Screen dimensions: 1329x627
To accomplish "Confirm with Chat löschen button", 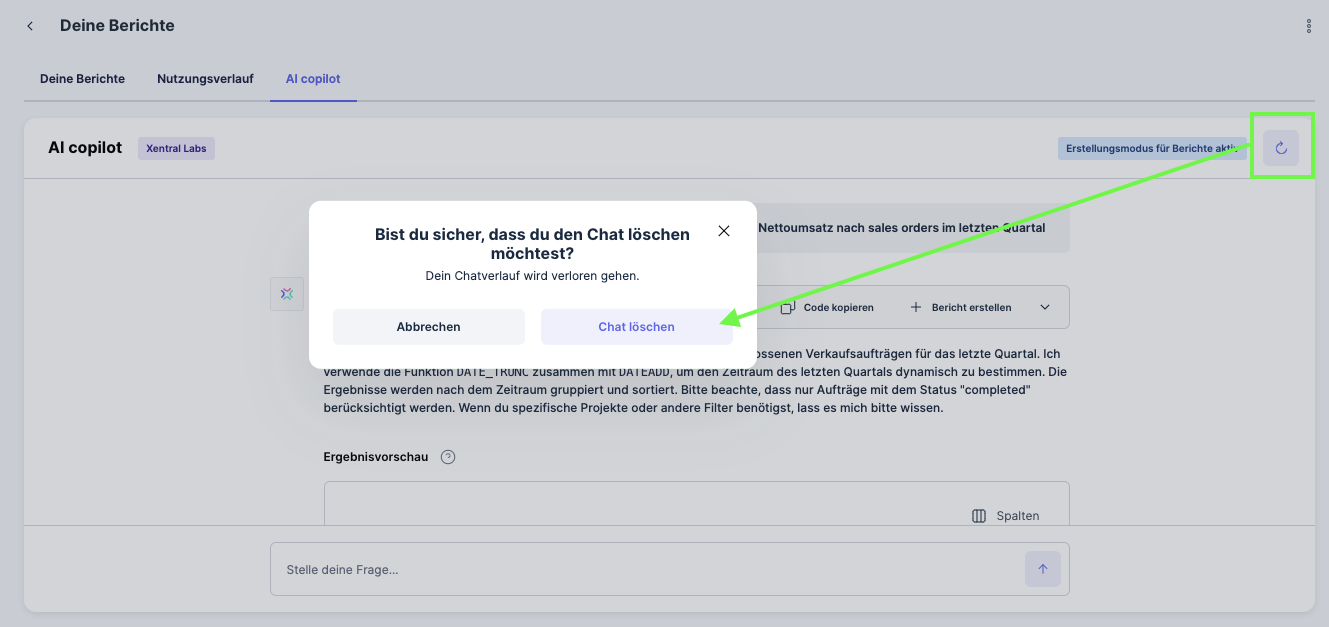I will point(637,327).
